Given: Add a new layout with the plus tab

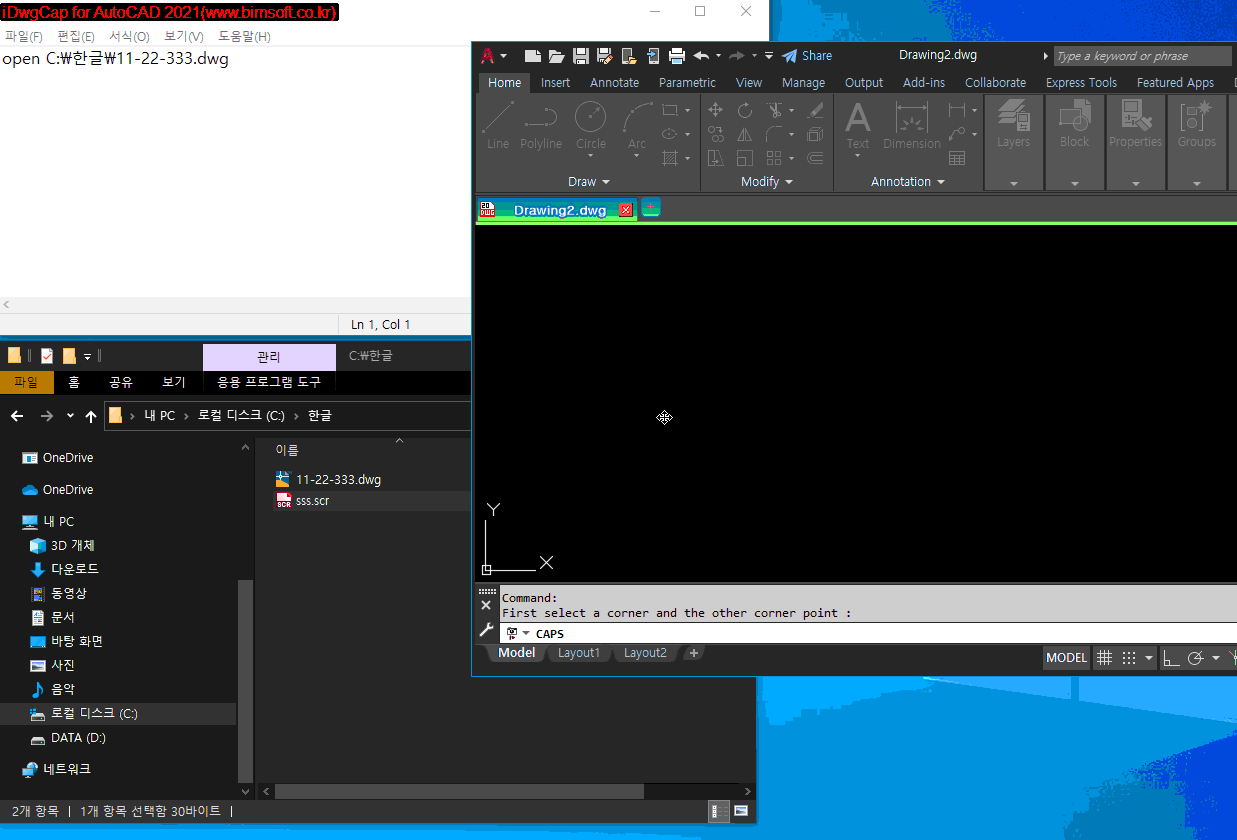Looking at the screenshot, I should [x=694, y=653].
